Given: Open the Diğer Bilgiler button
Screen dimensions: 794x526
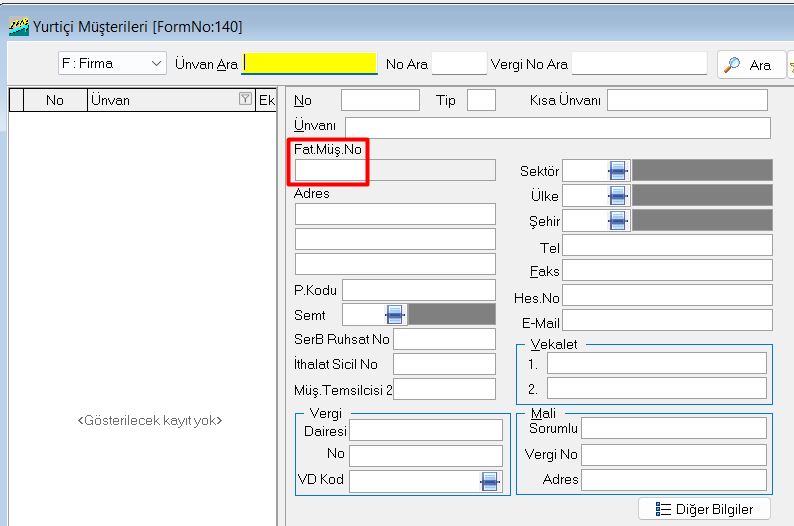Looking at the screenshot, I should (704, 509).
